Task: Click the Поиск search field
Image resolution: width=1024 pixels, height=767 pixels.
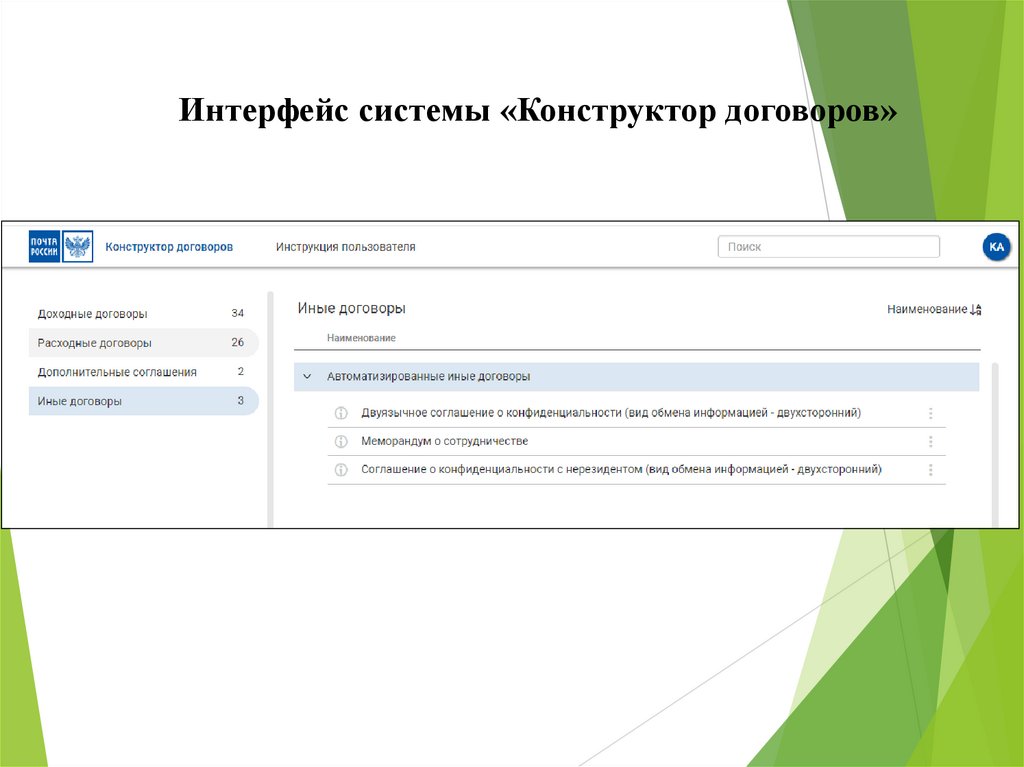Action: click(x=829, y=247)
